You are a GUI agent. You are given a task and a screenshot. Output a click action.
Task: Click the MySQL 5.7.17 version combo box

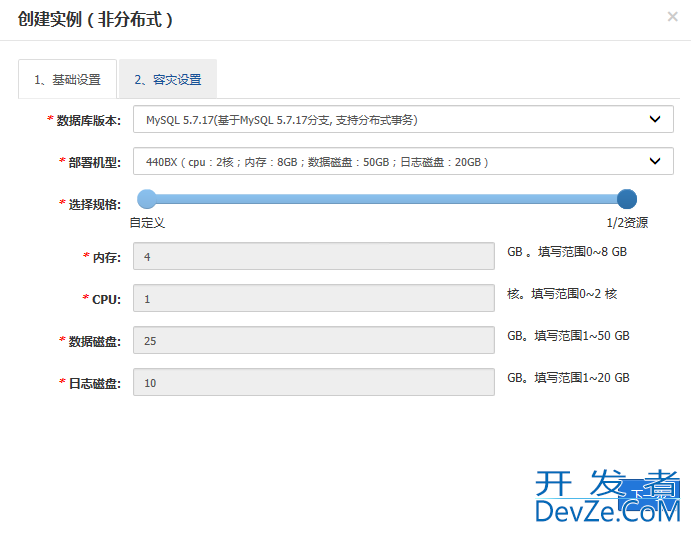tap(403, 119)
